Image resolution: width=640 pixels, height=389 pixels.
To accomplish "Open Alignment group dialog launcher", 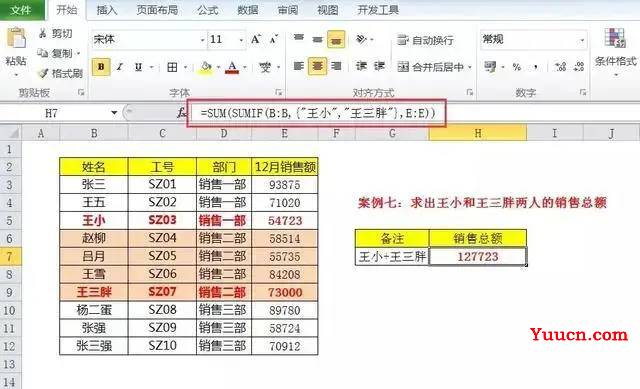I will [469, 93].
